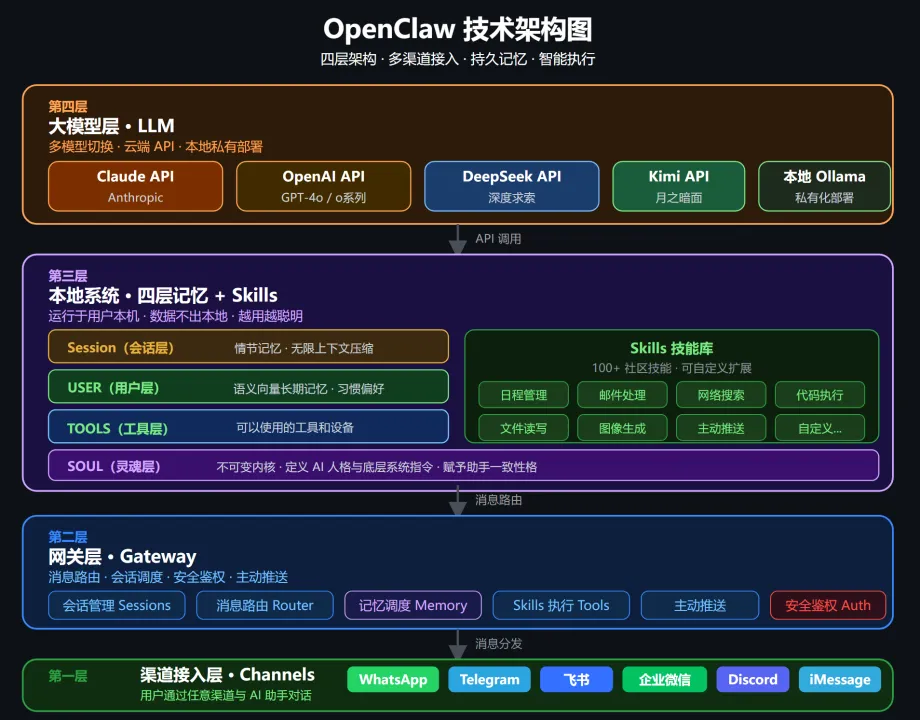
Task: Click the 消息分发 label
Action: coord(499,644)
